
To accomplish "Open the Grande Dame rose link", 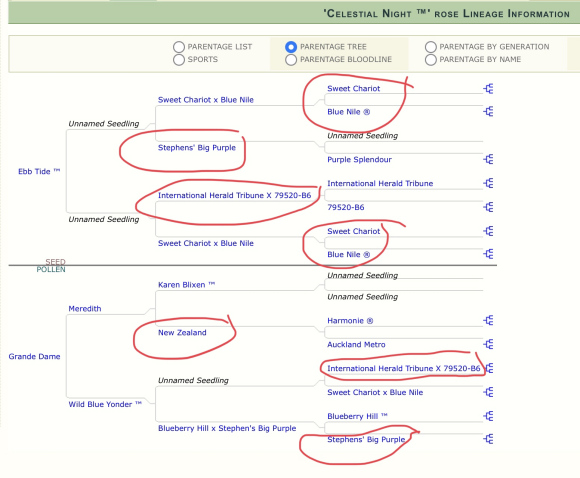I will pos(34,356).
